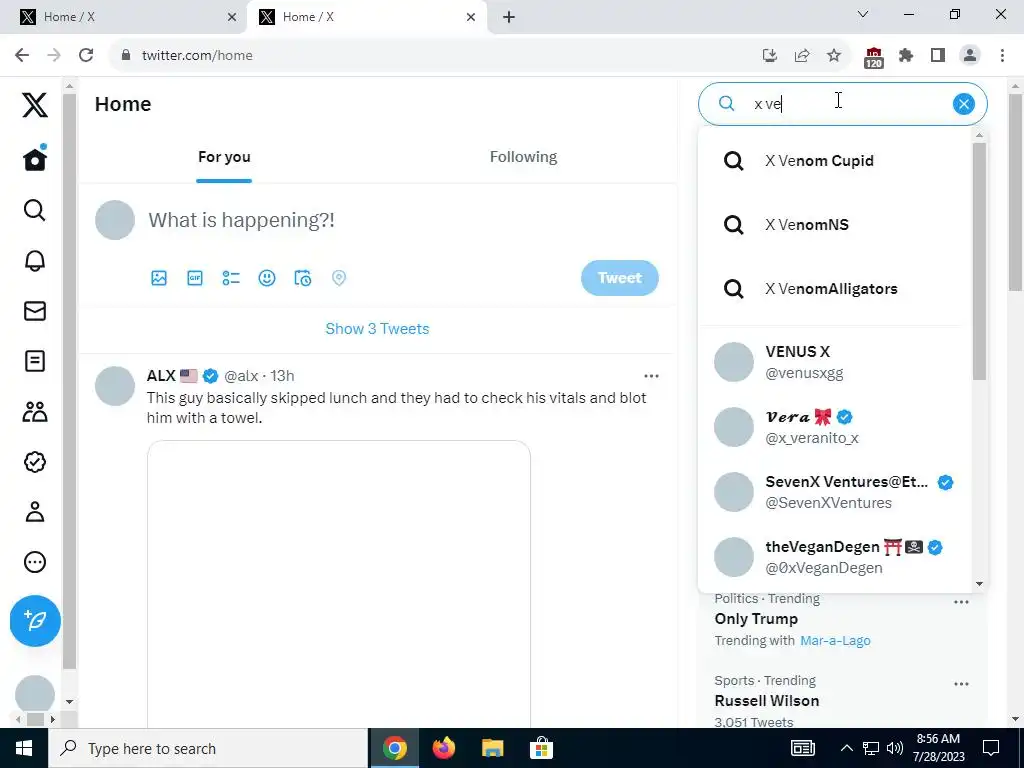Switch to the first Home / X browser tab
The height and width of the screenshot is (768, 1024).
coord(124,17)
